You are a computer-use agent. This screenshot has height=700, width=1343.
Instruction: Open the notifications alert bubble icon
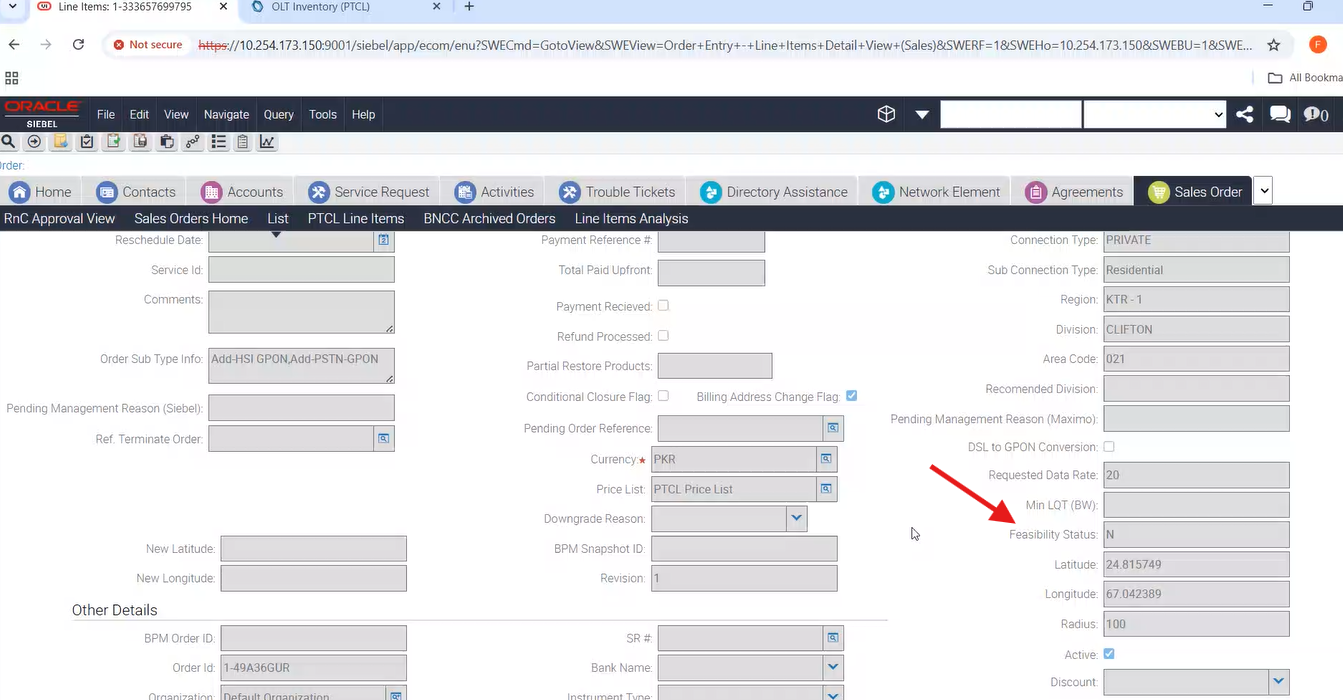coord(1315,114)
